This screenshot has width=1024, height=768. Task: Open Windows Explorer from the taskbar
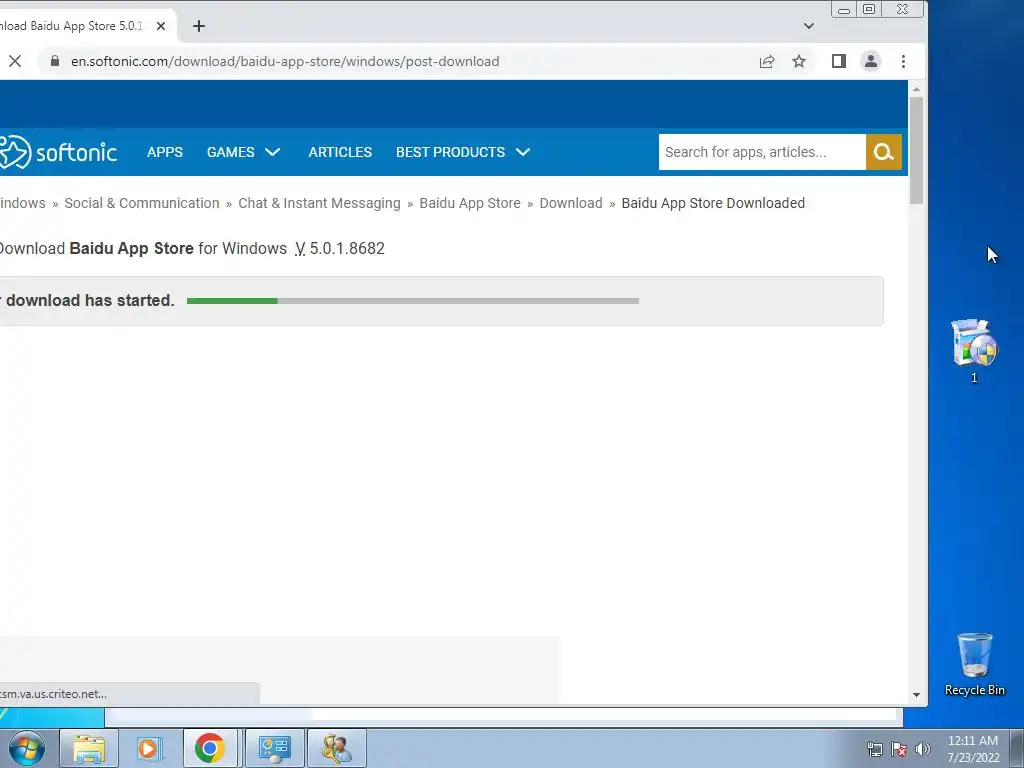click(x=89, y=748)
